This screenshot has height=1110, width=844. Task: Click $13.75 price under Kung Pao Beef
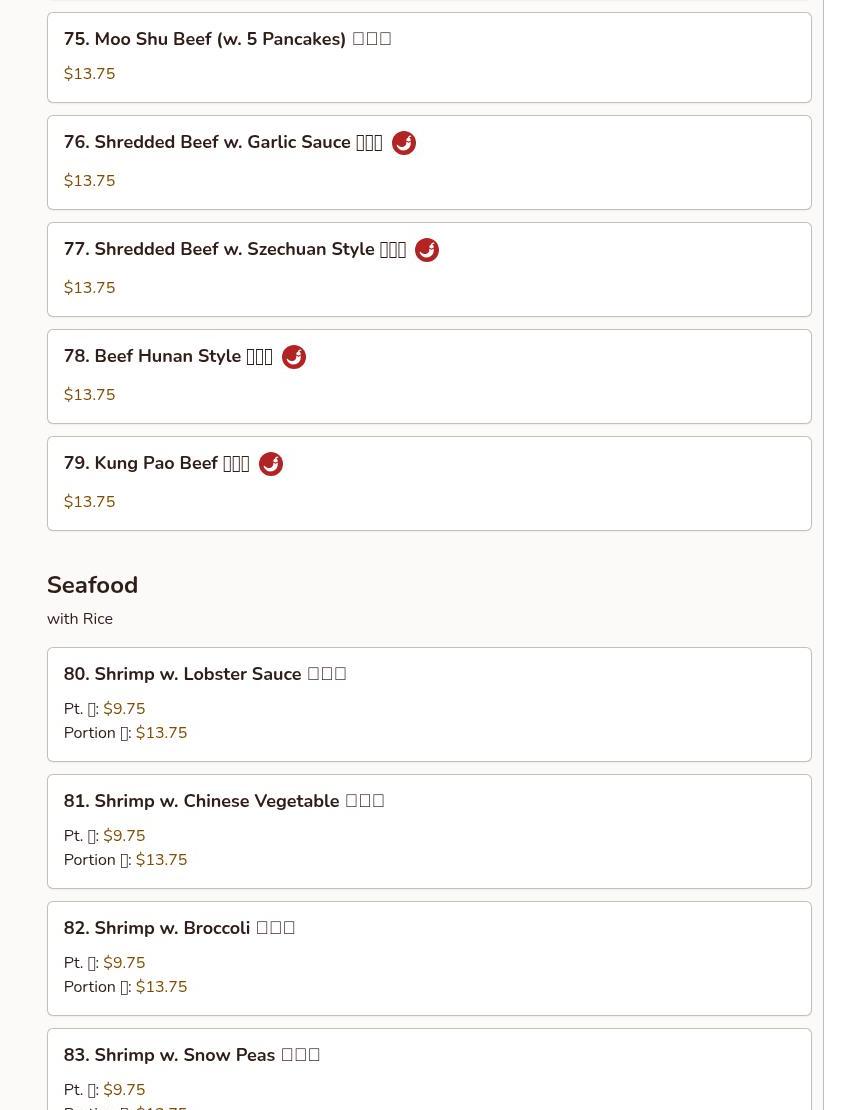(89, 502)
